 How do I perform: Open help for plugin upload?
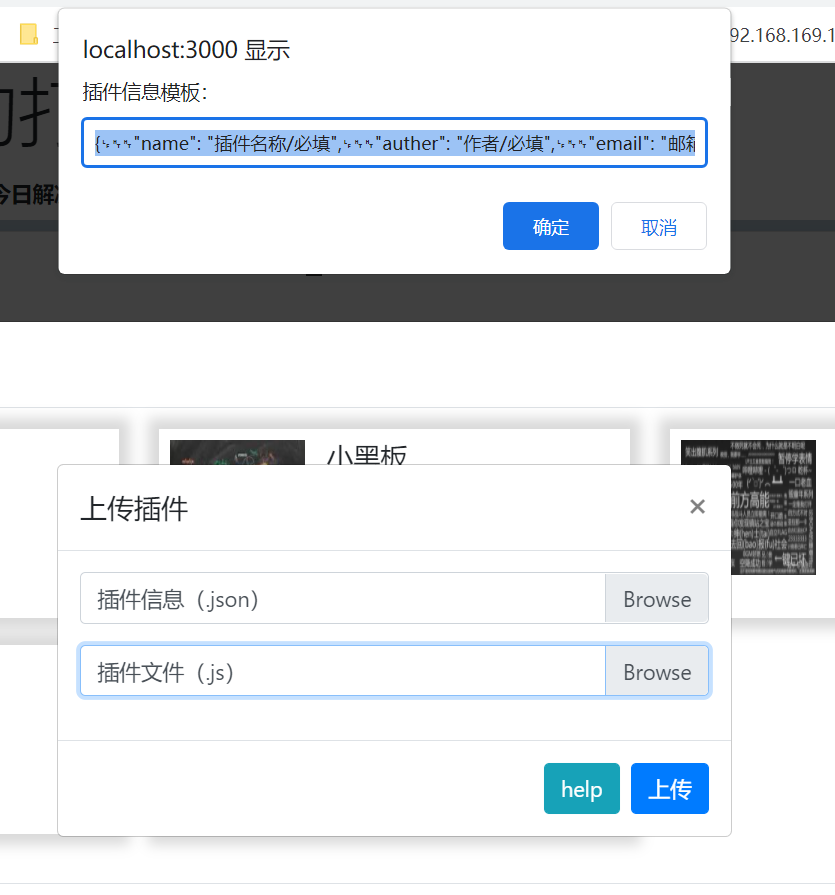tap(582, 788)
